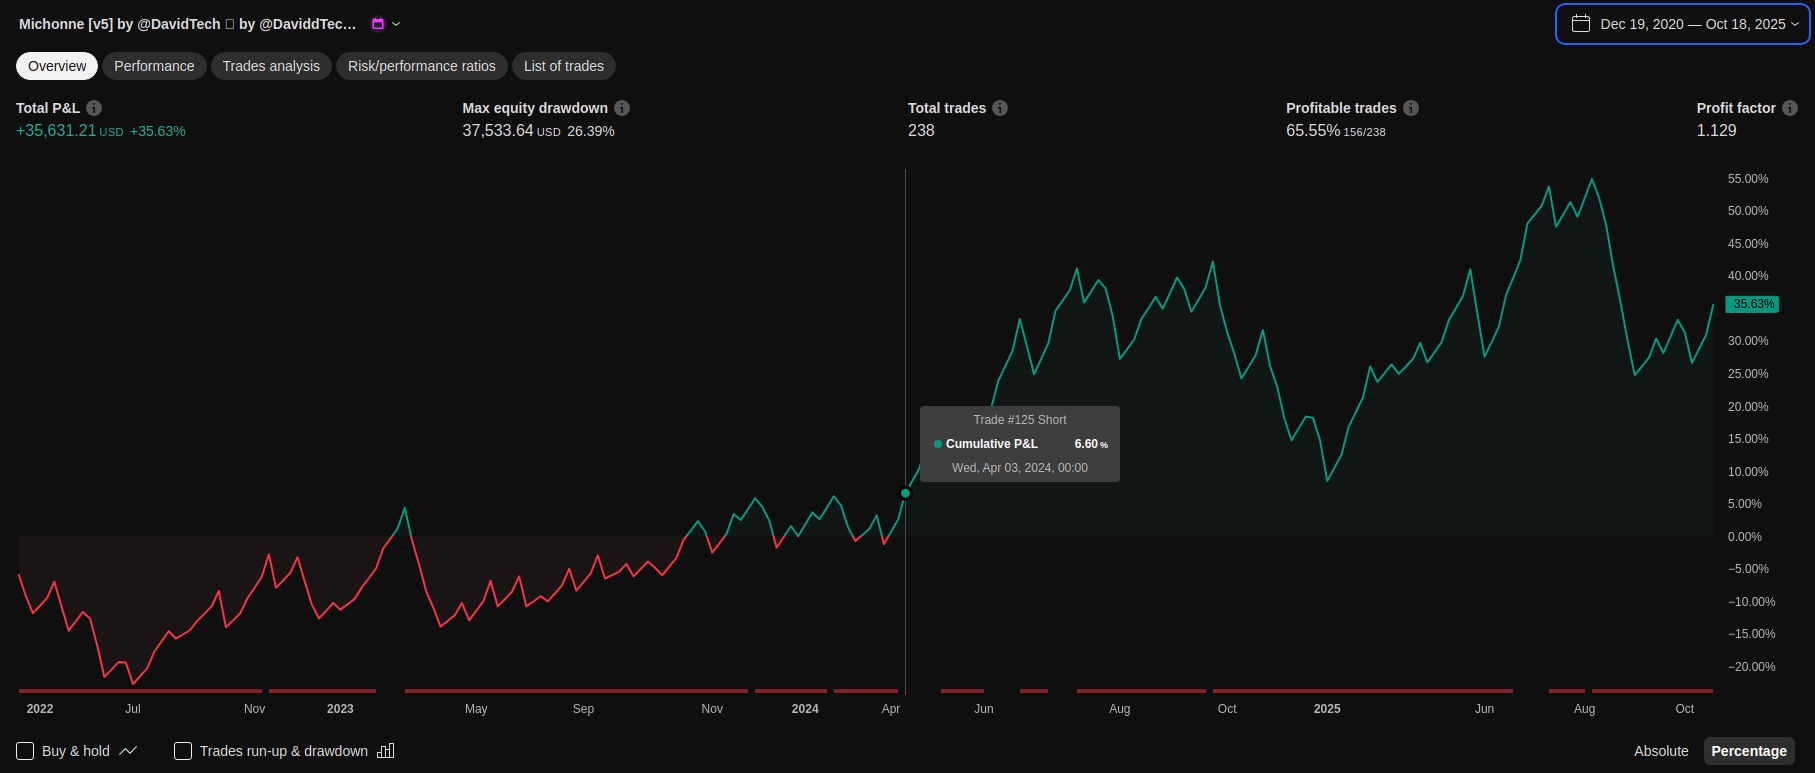Click the Trade #125 data point on chart
This screenshot has width=1815, height=773.
906,493
